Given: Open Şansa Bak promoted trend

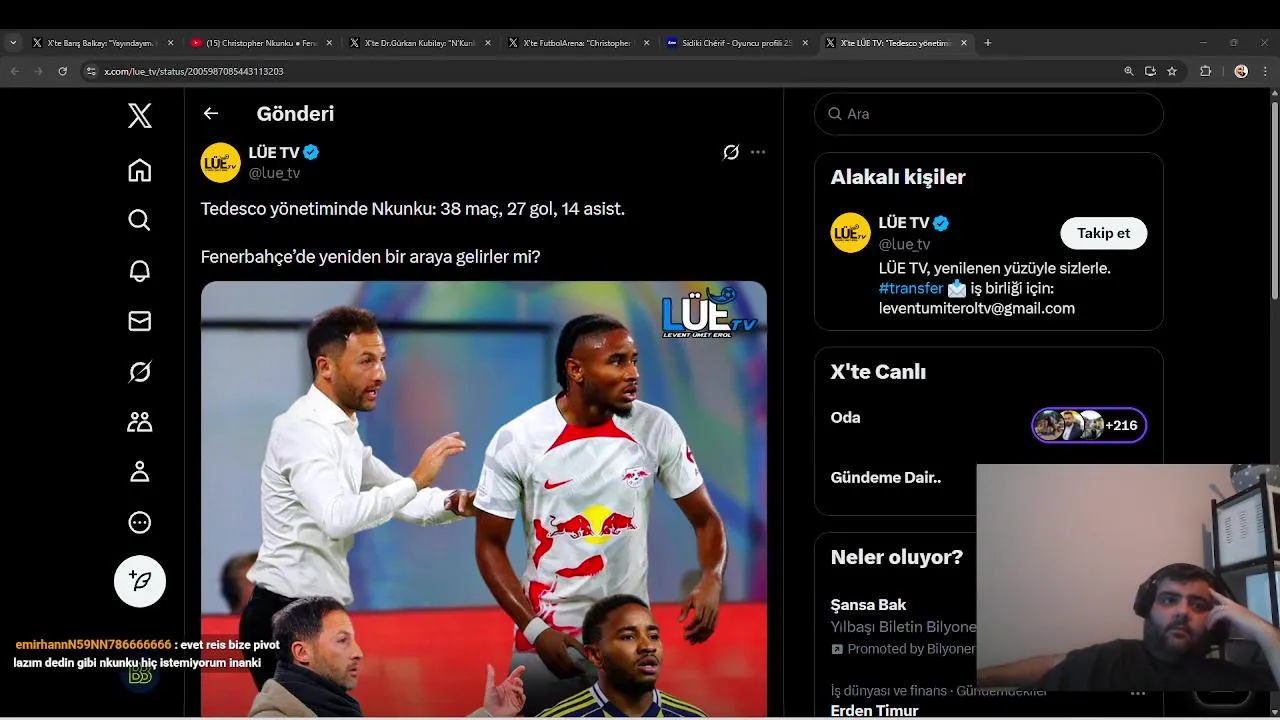Looking at the screenshot, I should point(869,604).
